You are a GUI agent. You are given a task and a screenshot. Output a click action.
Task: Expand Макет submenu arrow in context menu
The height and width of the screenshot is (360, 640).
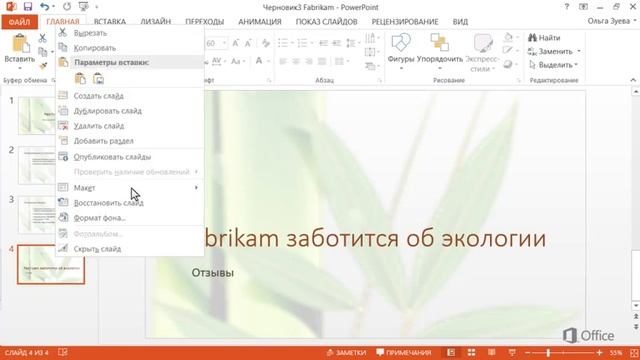(196, 187)
